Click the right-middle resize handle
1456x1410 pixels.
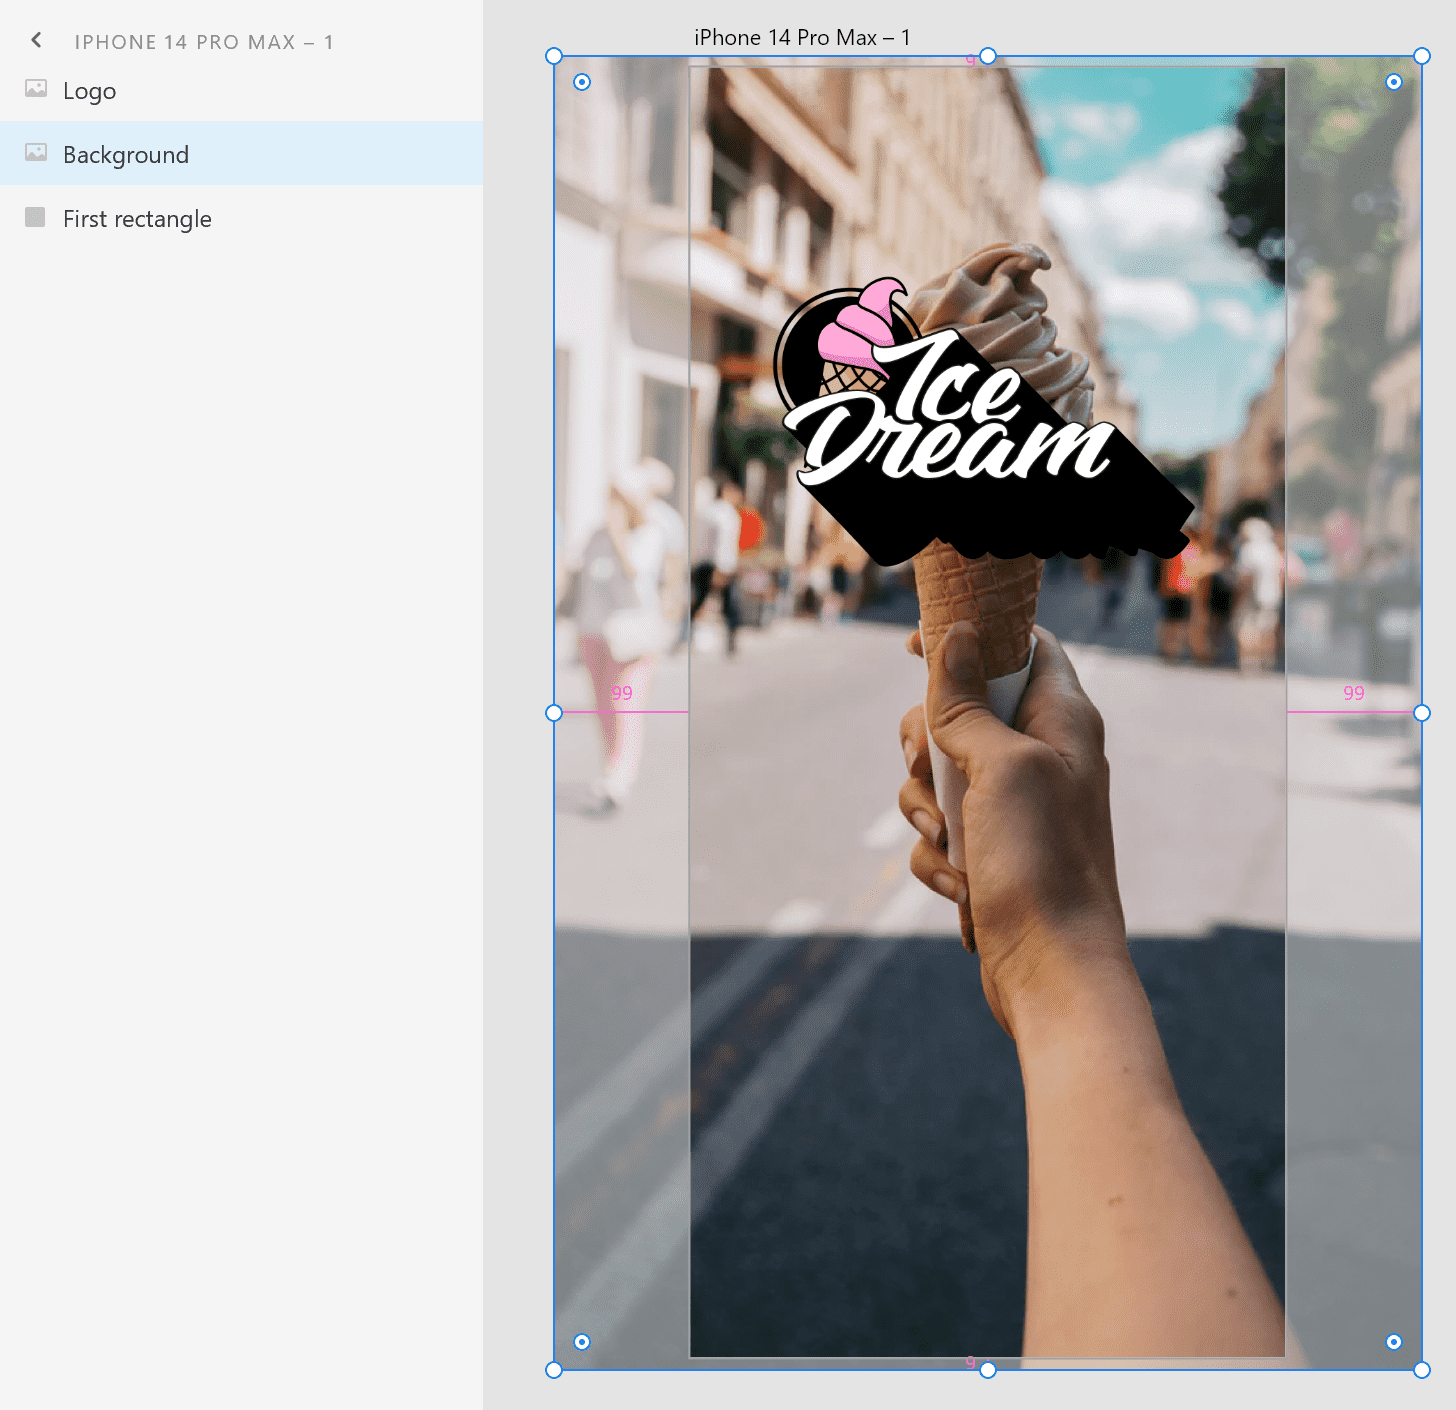pyautogui.click(x=1422, y=713)
